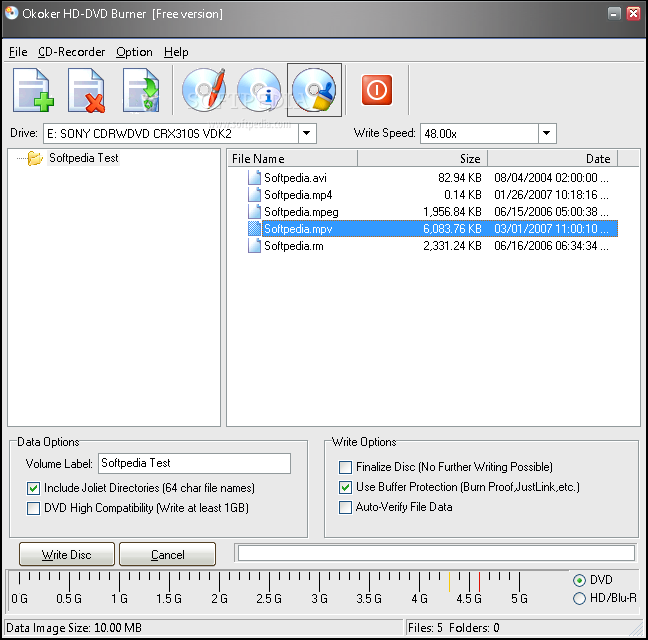Image resolution: width=648 pixels, height=640 pixels.
Task: Click the Clear all files recycle icon
Action: coord(141,90)
